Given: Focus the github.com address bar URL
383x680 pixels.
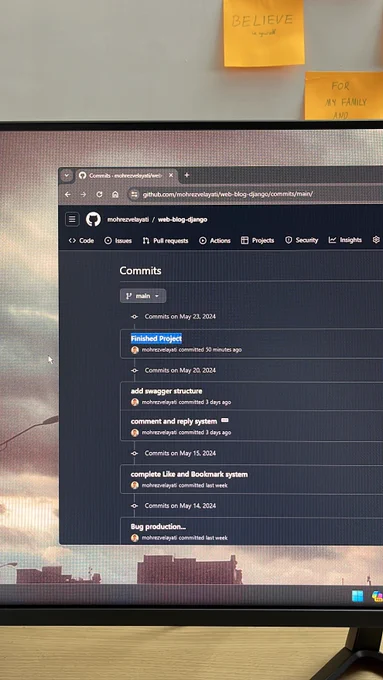Looking at the screenshot, I should [228, 194].
